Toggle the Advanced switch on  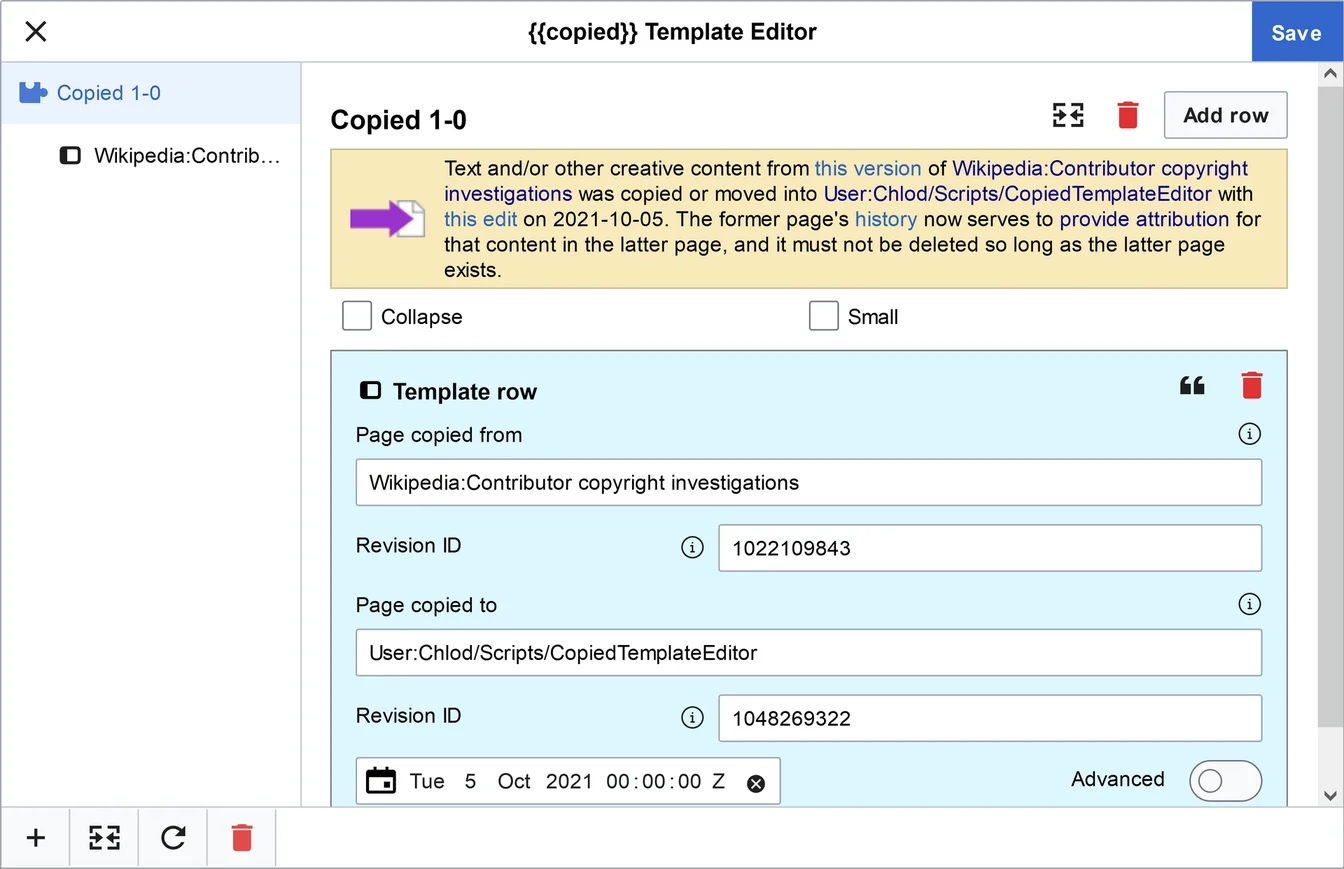pyautogui.click(x=1225, y=781)
